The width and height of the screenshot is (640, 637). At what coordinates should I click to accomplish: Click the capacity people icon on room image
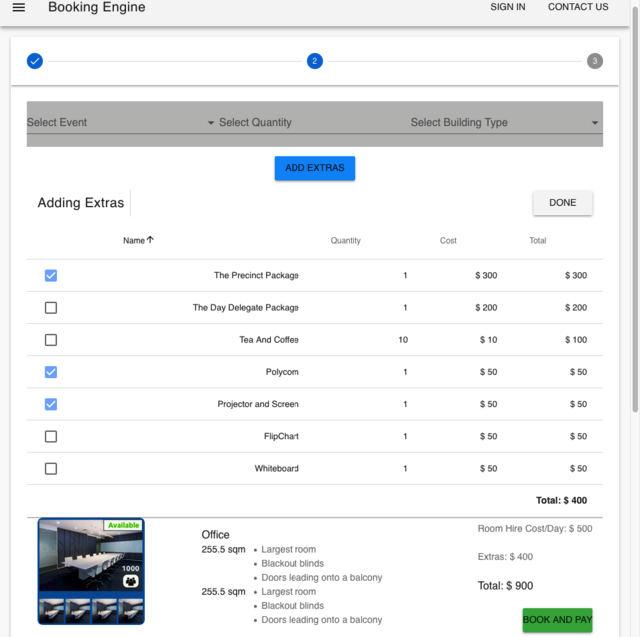(130, 581)
